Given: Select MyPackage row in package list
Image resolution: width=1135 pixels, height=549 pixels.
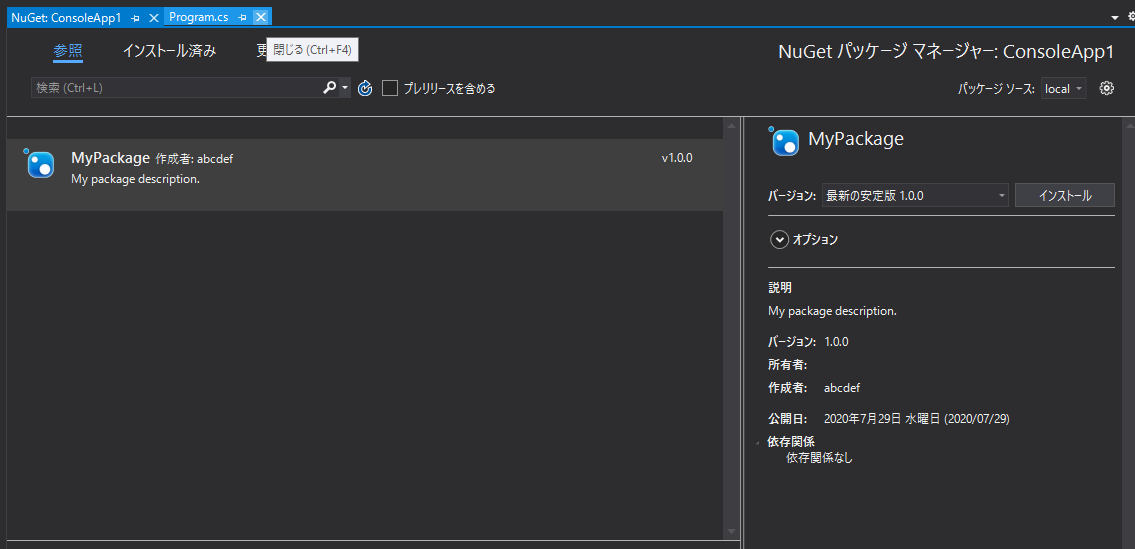Looking at the screenshot, I should pyautogui.click(x=365, y=175).
